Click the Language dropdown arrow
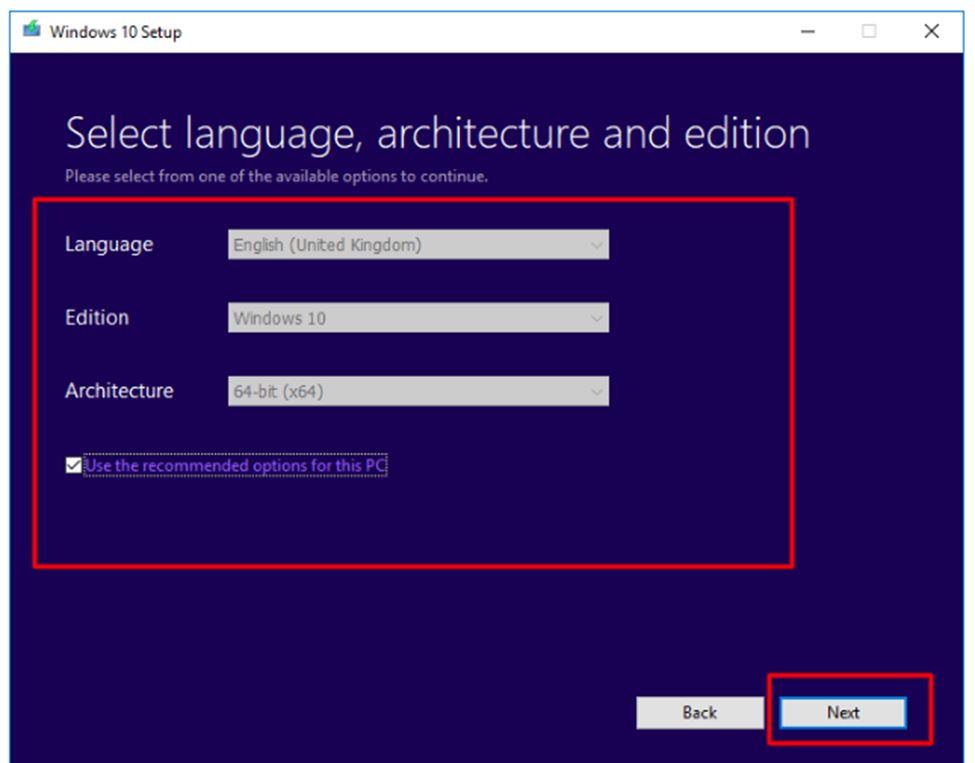Screen dimensions: 975x763 point(597,243)
